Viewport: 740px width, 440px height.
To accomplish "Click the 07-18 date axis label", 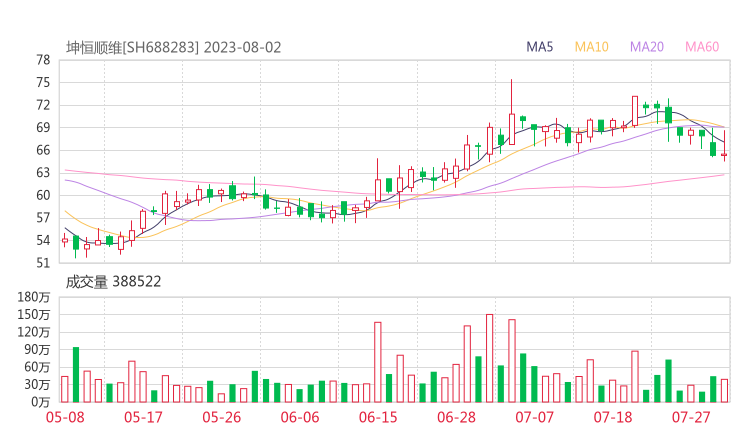I will 613,417.
